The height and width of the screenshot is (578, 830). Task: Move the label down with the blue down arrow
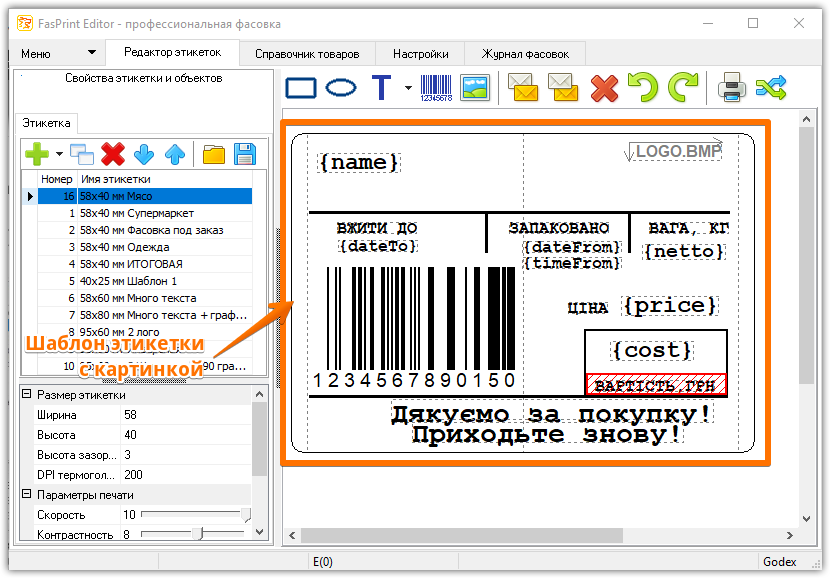tap(144, 154)
